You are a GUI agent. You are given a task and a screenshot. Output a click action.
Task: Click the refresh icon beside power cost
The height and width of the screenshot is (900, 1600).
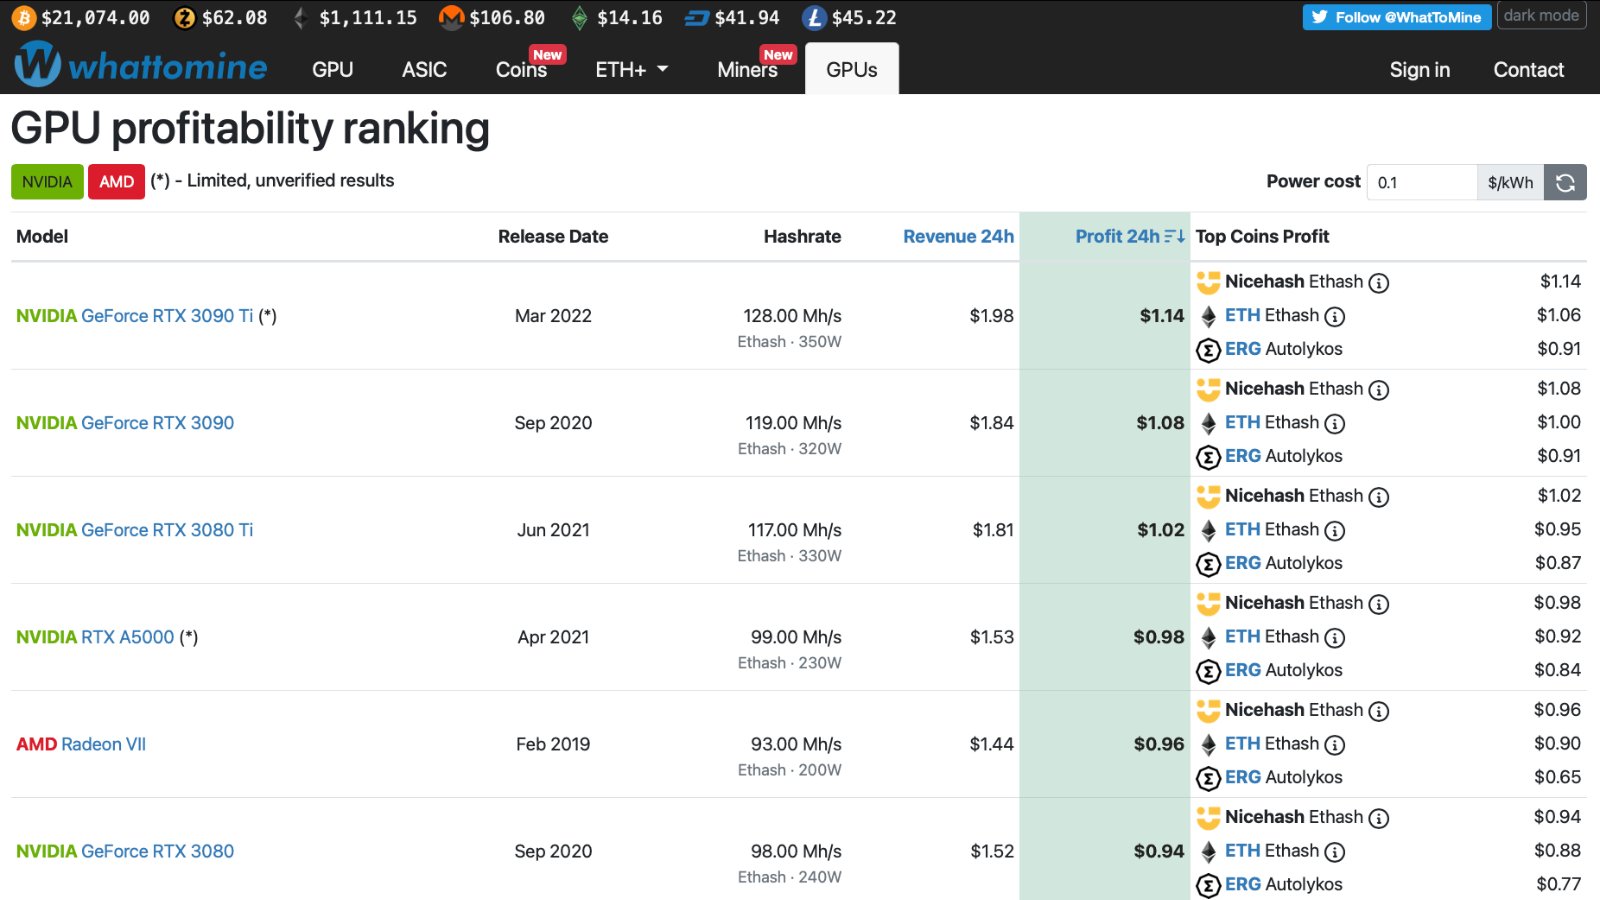coord(1565,182)
